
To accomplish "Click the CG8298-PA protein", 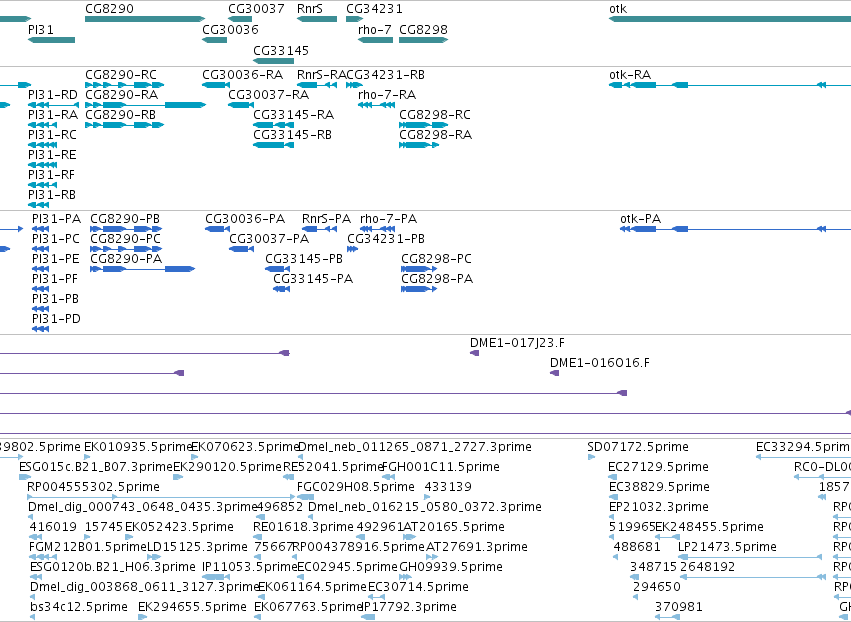I will click(x=419, y=289).
